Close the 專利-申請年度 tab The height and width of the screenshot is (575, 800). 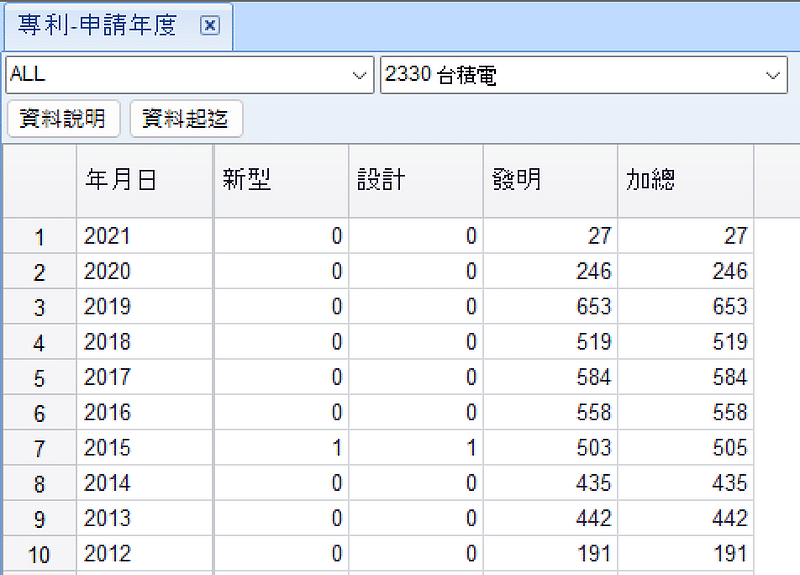pos(210,26)
